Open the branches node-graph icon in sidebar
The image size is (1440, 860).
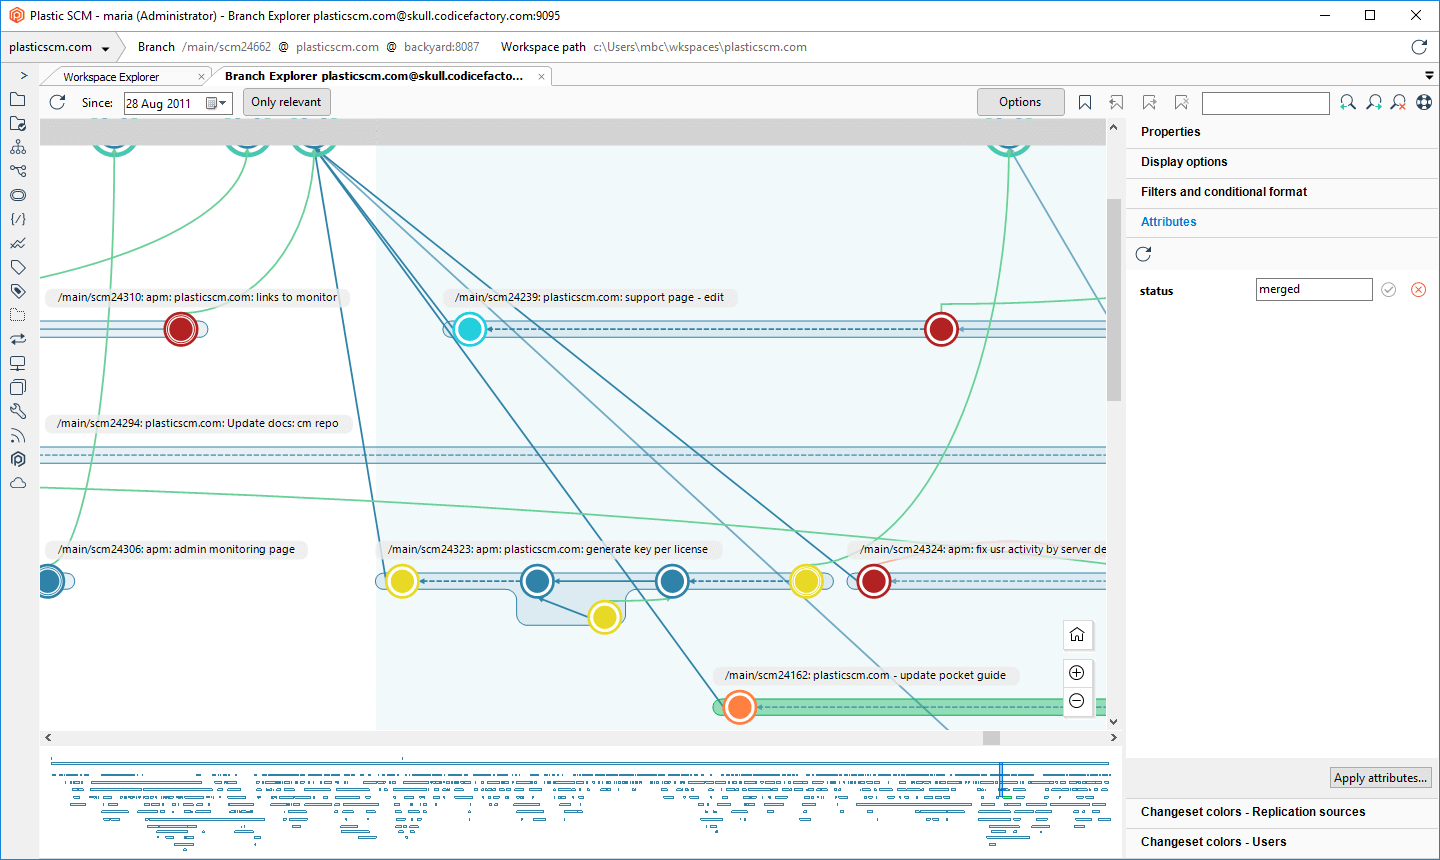point(17,171)
